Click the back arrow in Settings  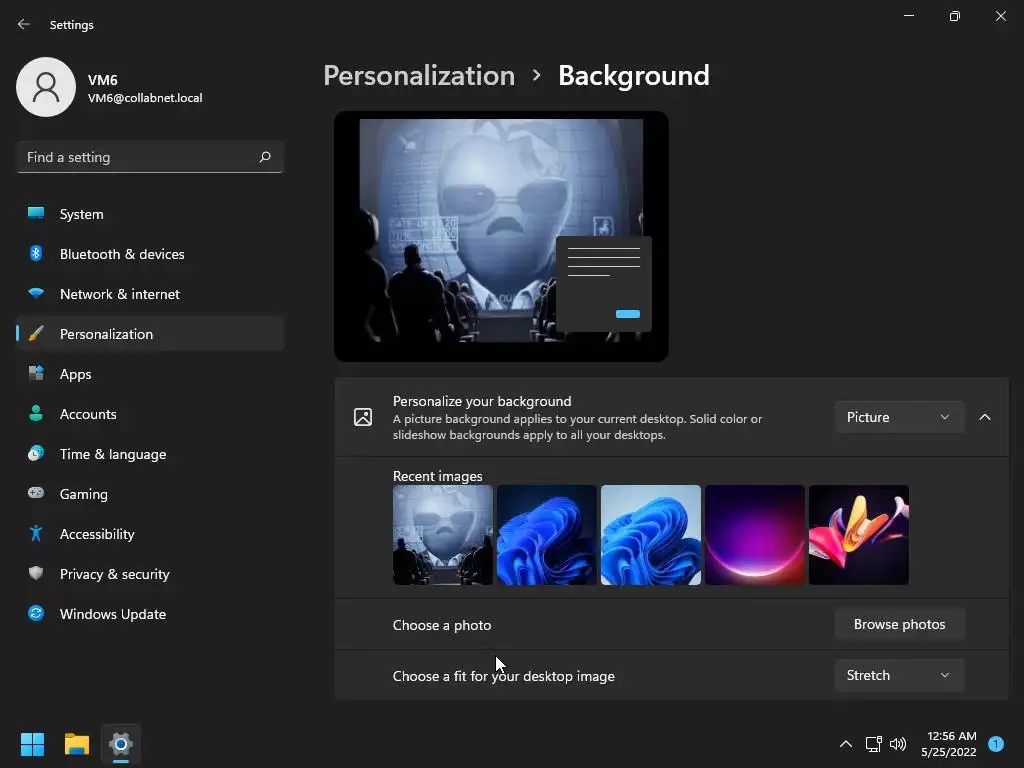[x=24, y=24]
